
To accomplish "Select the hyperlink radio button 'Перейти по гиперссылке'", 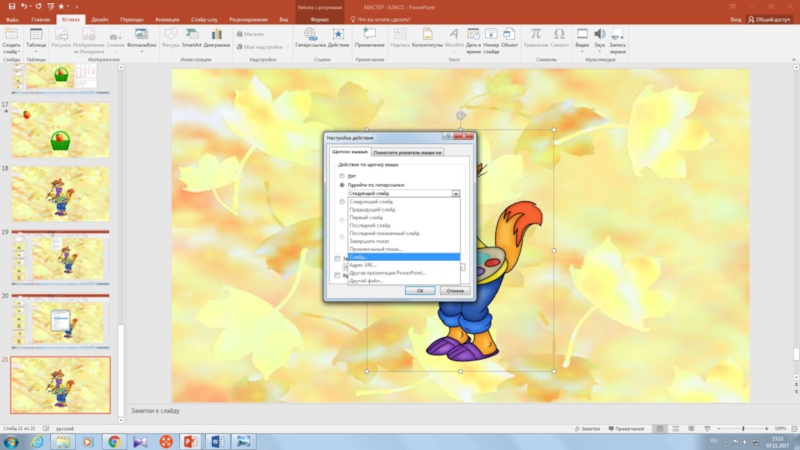I will [x=343, y=185].
